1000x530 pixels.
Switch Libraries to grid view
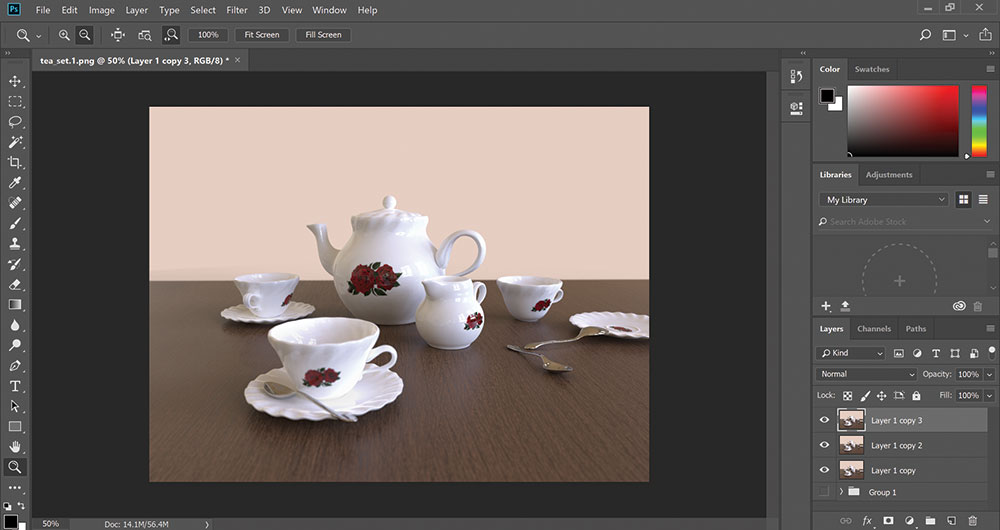coord(964,200)
